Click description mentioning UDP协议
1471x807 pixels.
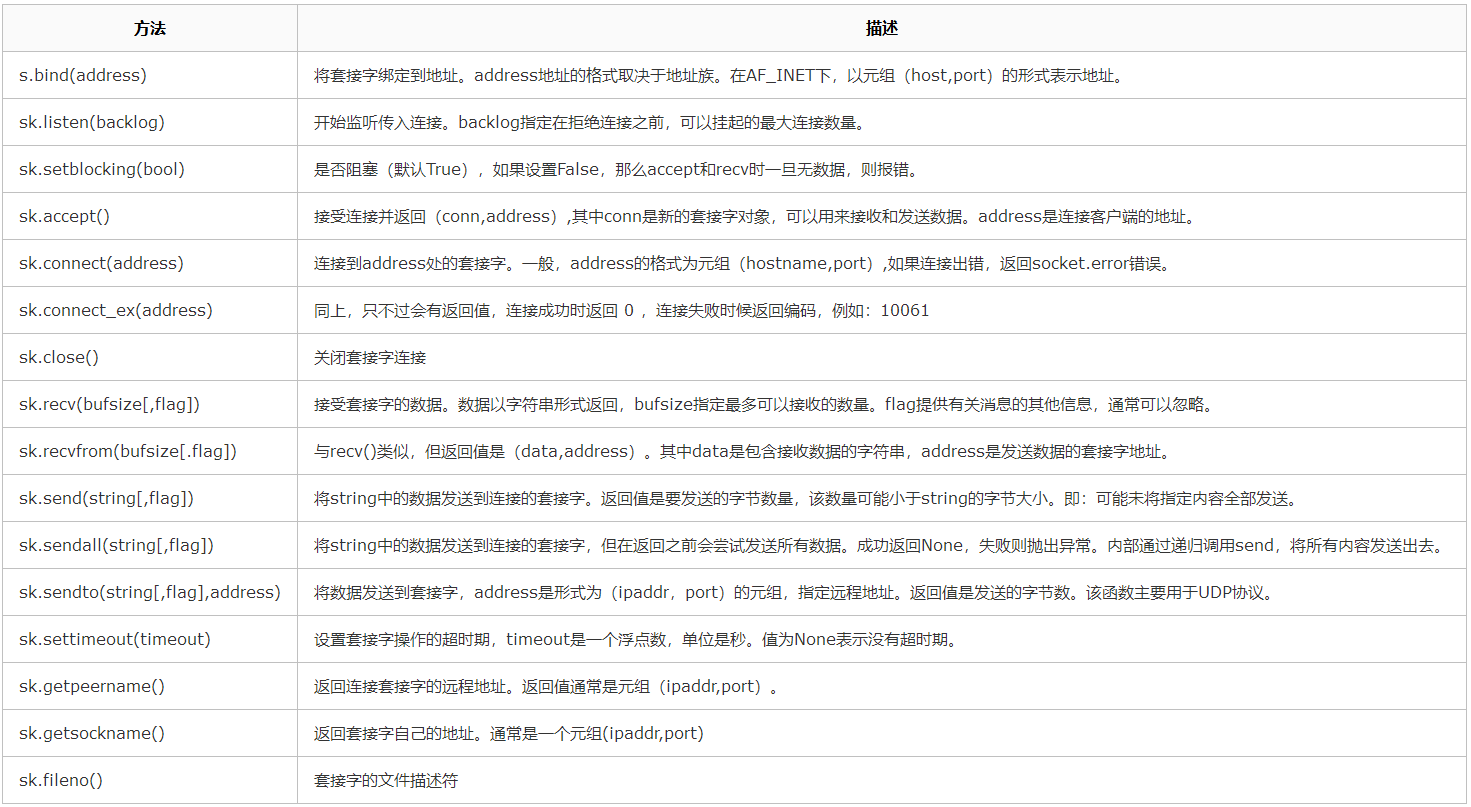click(882, 592)
